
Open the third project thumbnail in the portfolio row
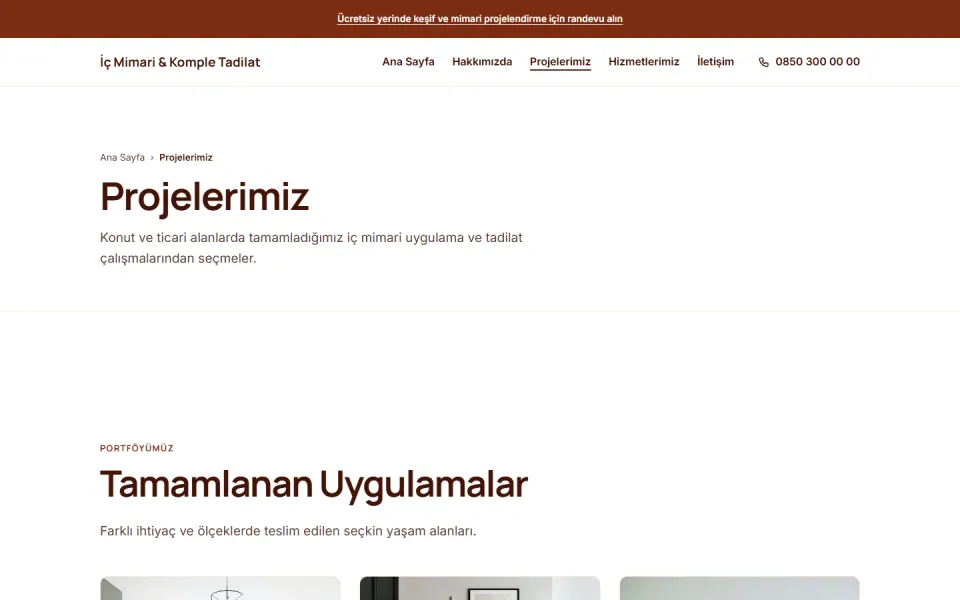740,588
